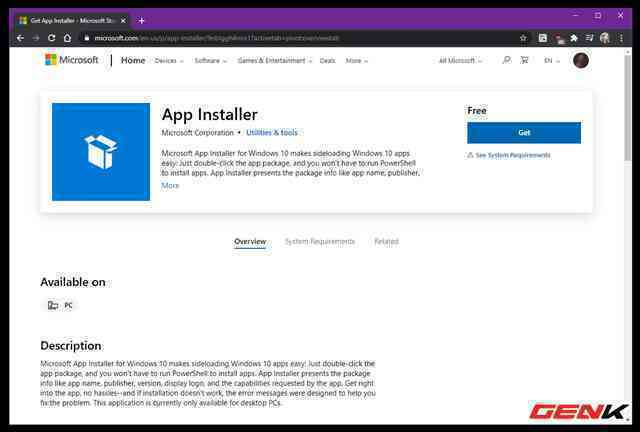Expand the Games & Entertainment dropdown

[x=275, y=61]
